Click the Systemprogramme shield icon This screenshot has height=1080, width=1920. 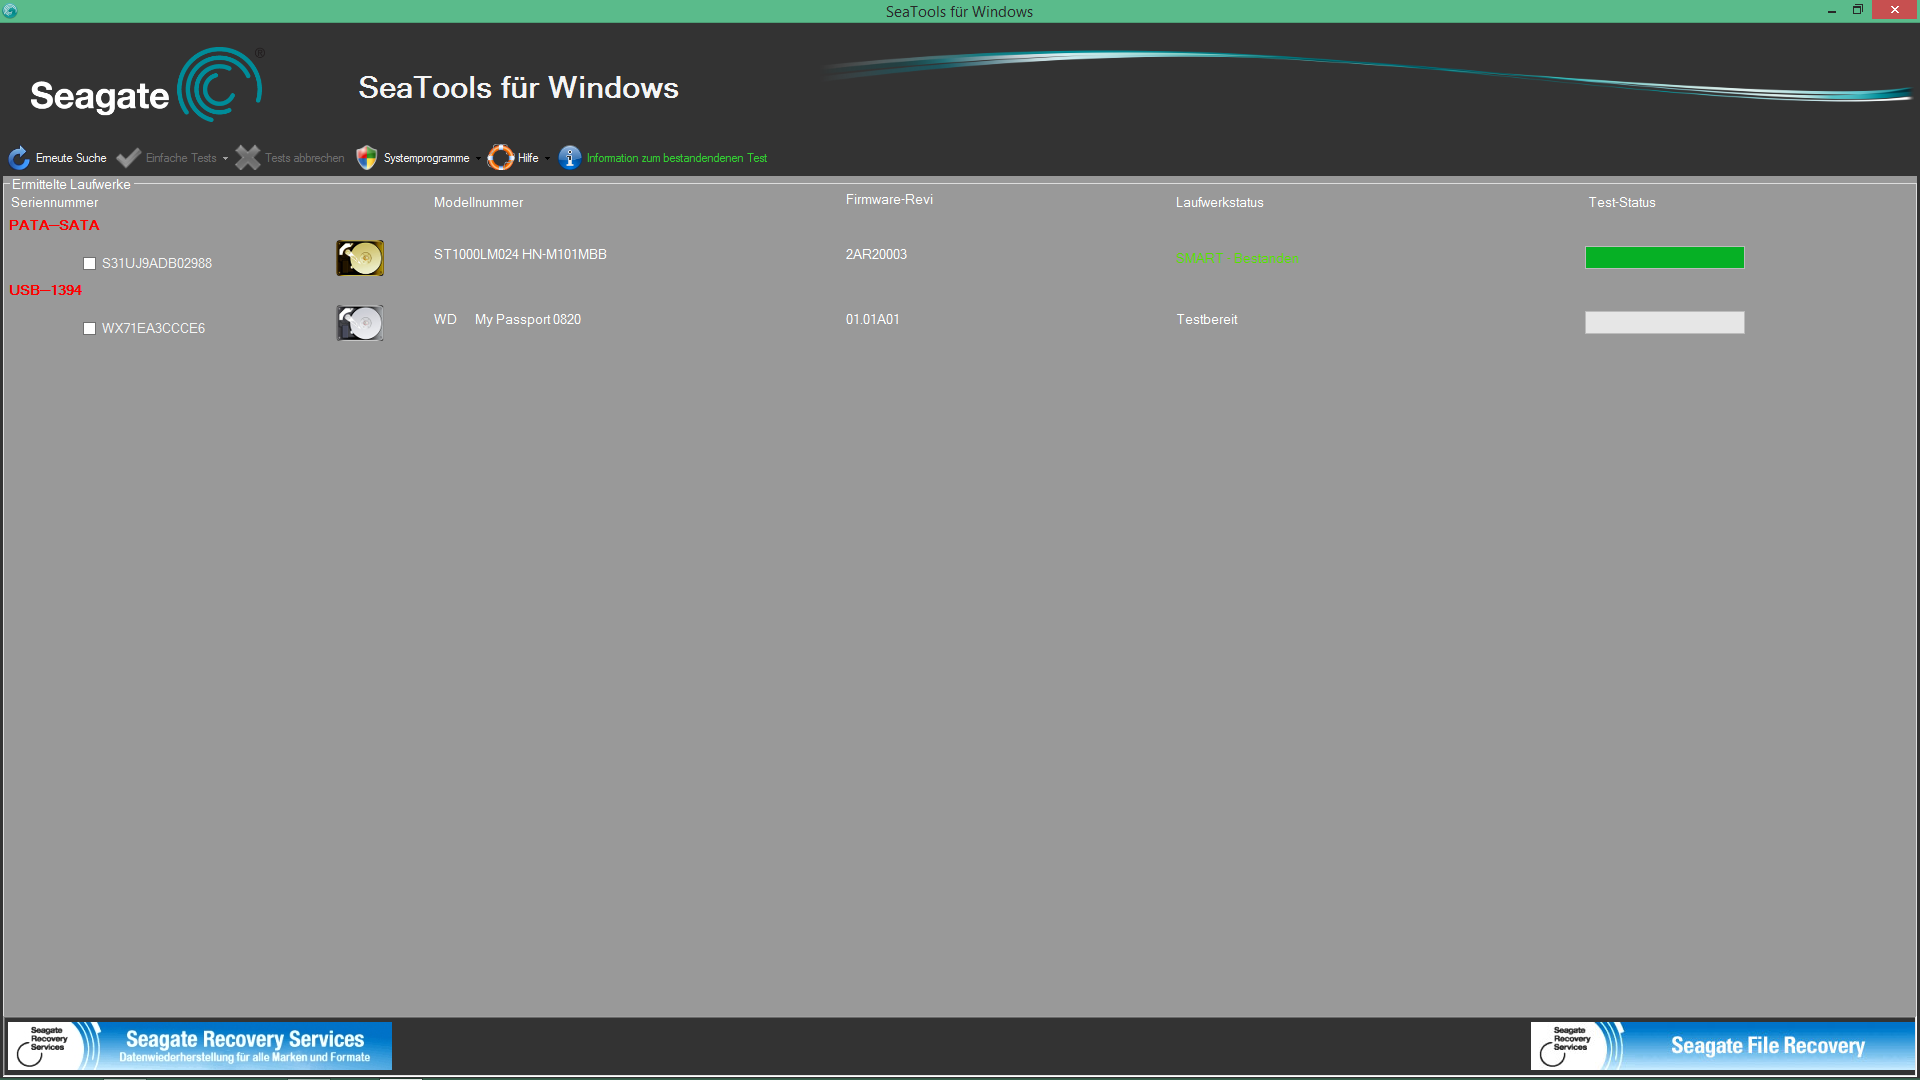click(366, 158)
